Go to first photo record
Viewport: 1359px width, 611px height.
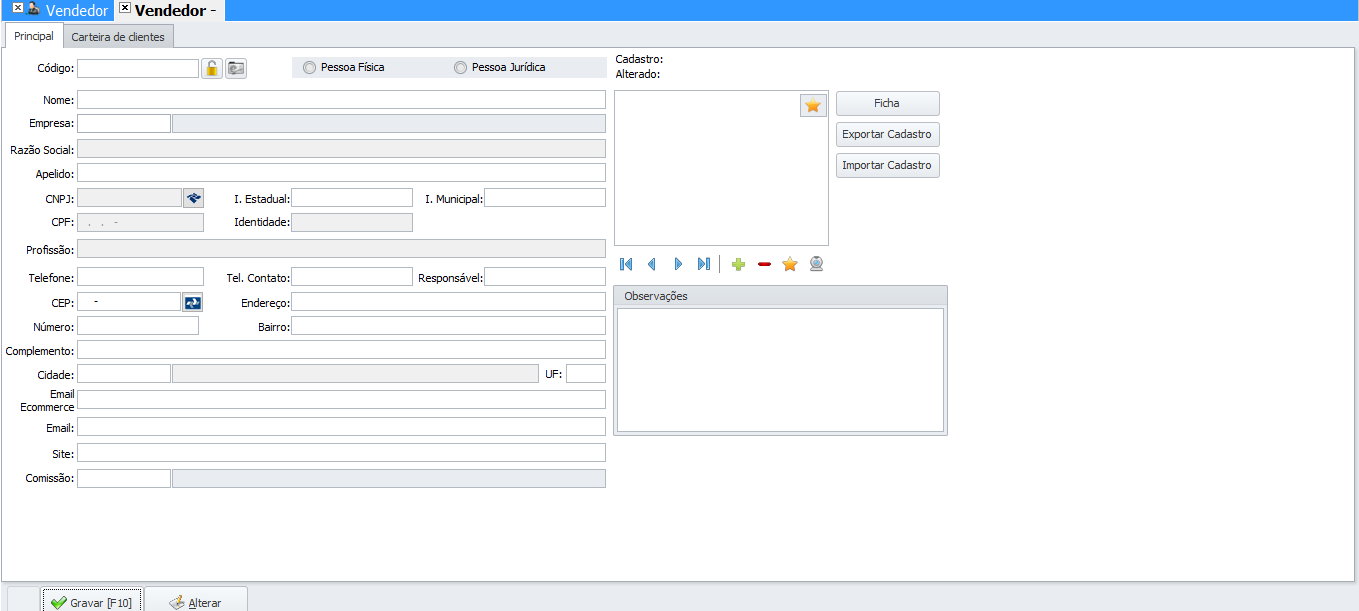click(x=626, y=264)
